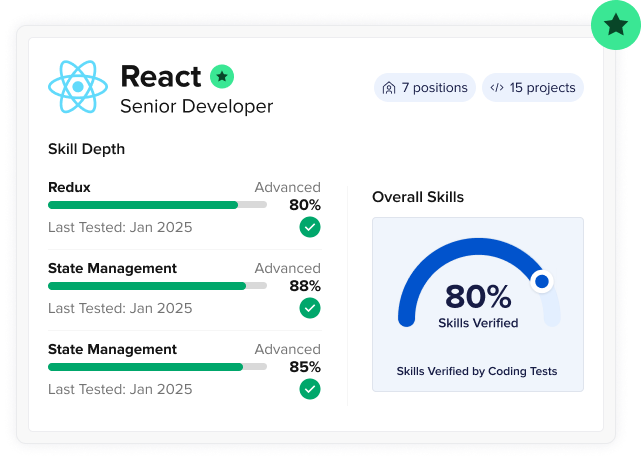Viewport: 641px width, 460px height.
Task: Click the blue knob on the skills gauge
Action: click(x=542, y=281)
